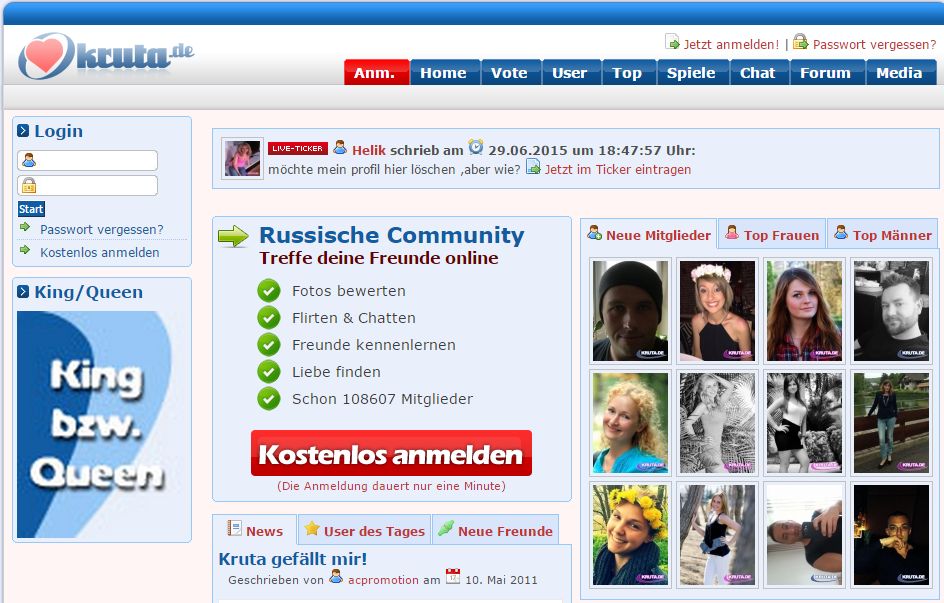Click the woman icon on Top Frauen tab
Viewport: 944px width, 603px height.
click(732, 233)
